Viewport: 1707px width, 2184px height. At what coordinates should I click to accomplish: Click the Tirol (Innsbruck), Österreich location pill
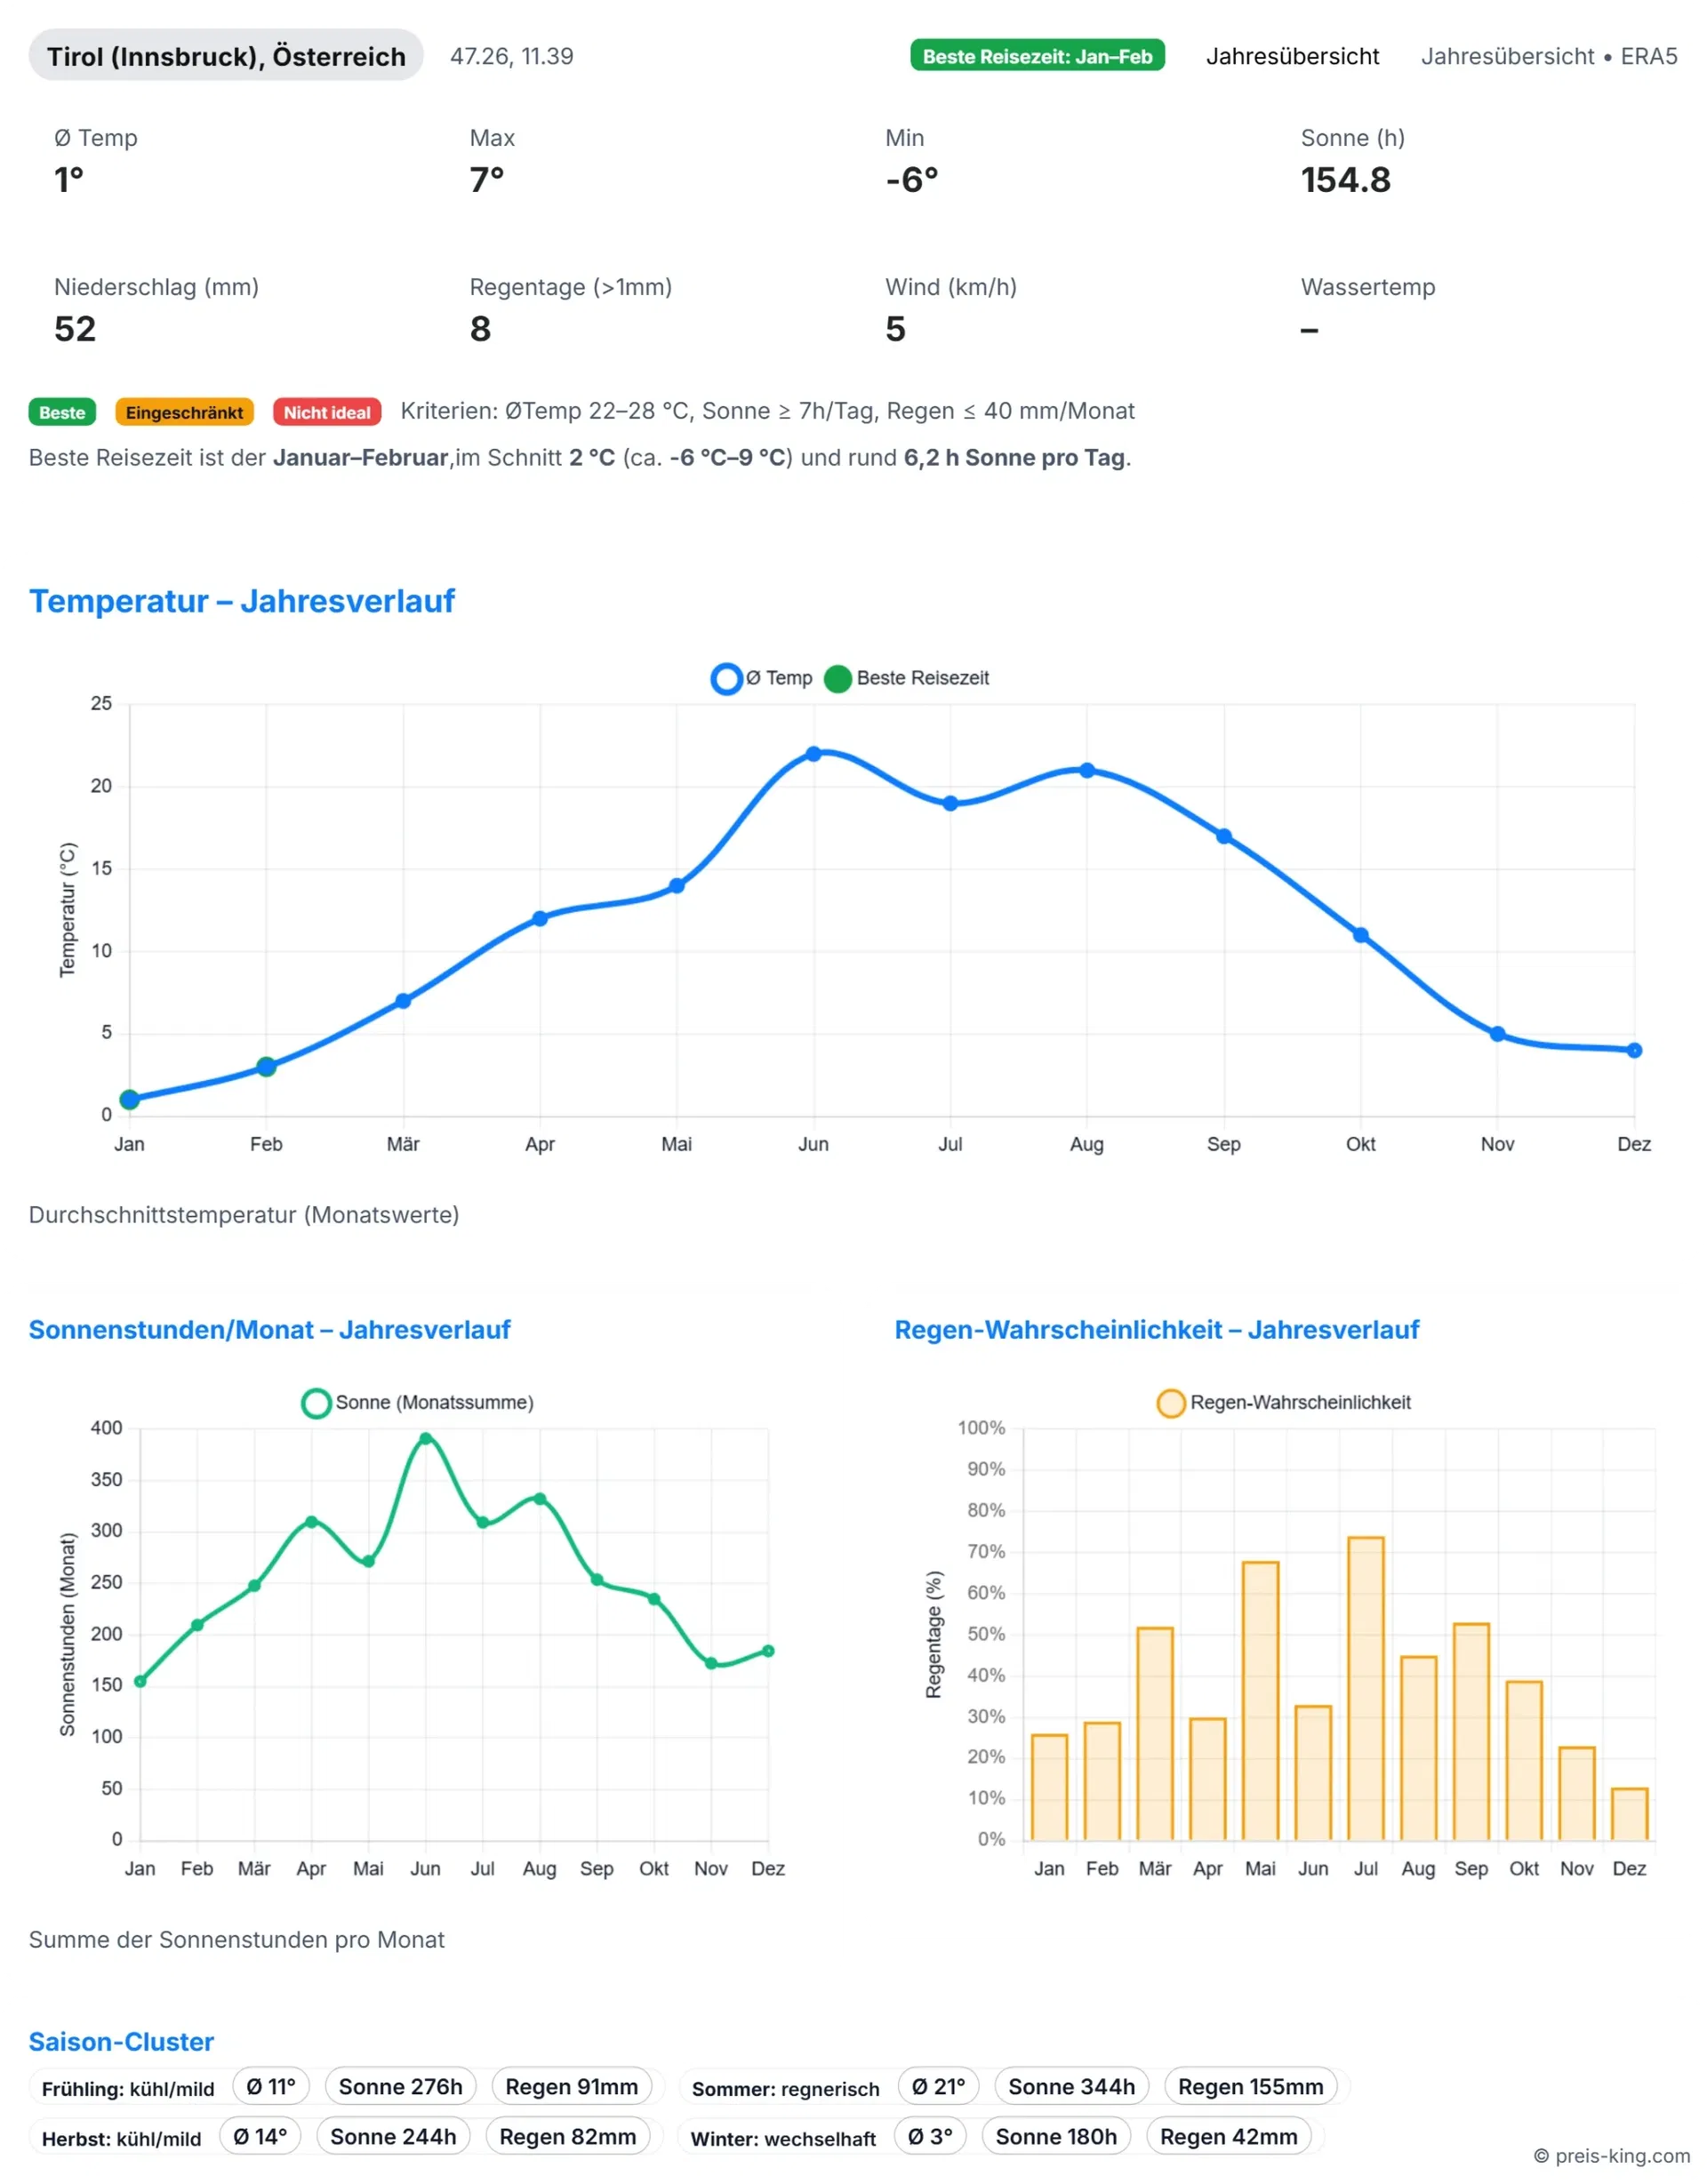point(226,56)
